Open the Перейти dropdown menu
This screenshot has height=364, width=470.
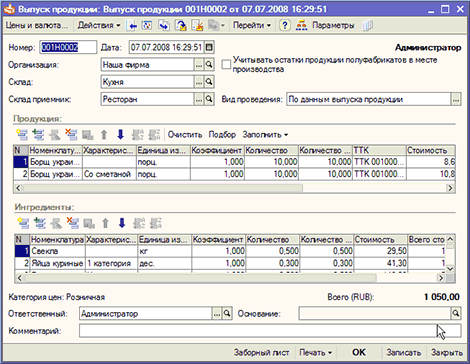(252, 25)
